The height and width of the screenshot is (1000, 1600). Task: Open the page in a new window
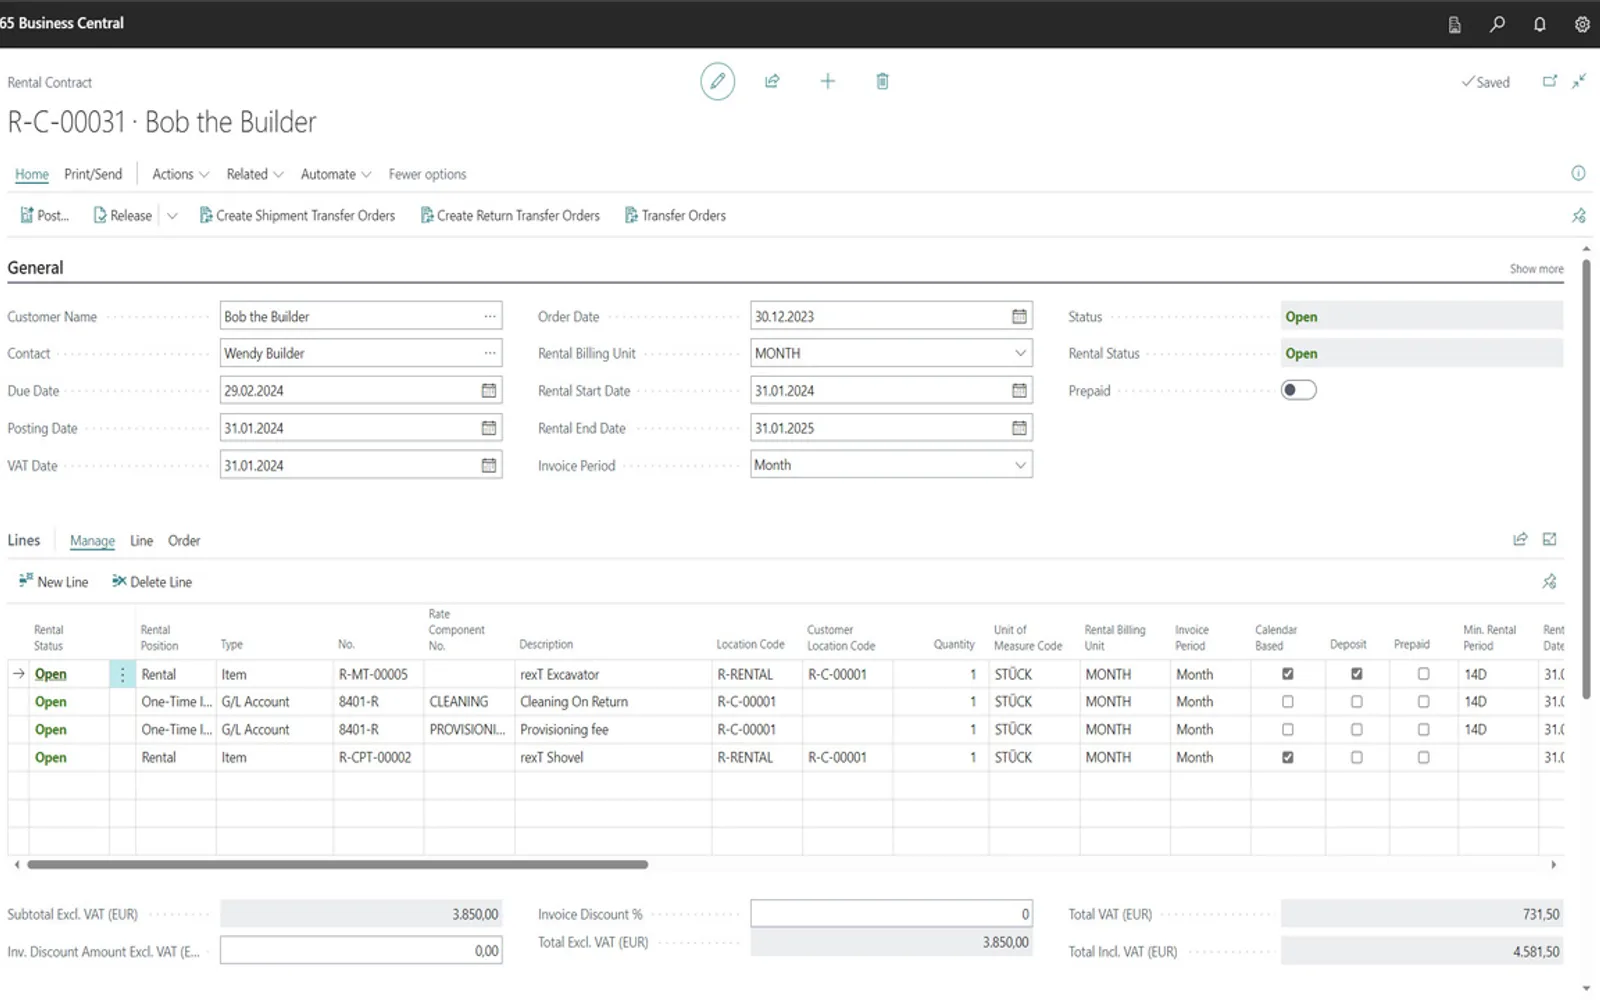[x=1549, y=82]
